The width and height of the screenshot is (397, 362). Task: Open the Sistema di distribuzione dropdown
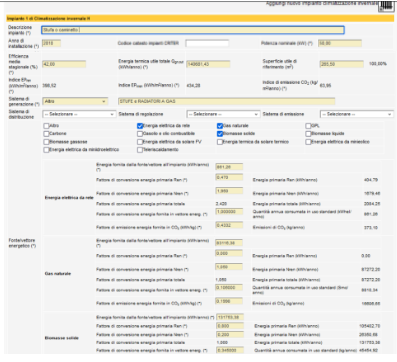[x=79, y=114]
